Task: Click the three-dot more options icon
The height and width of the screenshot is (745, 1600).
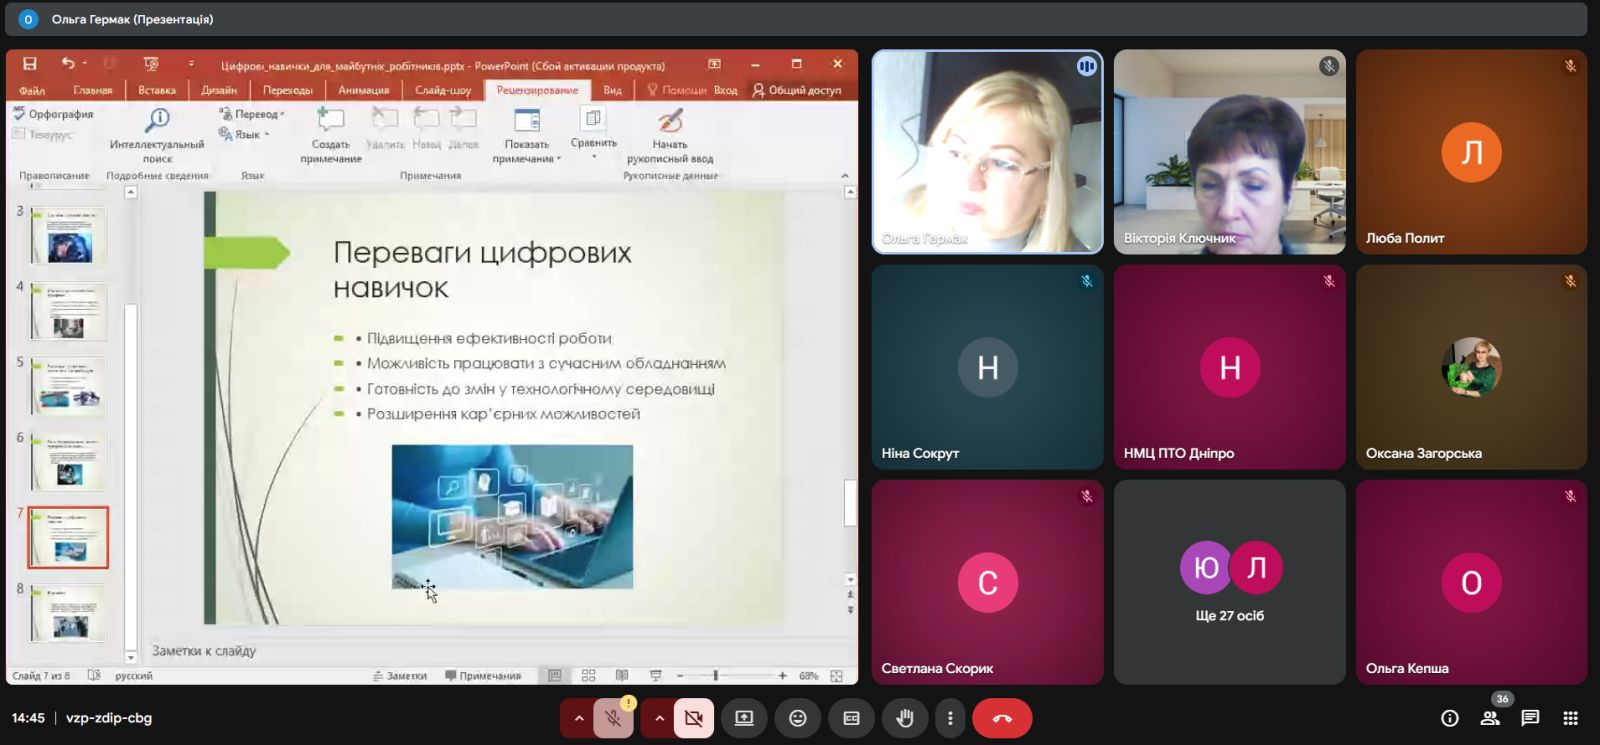Action: point(950,718)
